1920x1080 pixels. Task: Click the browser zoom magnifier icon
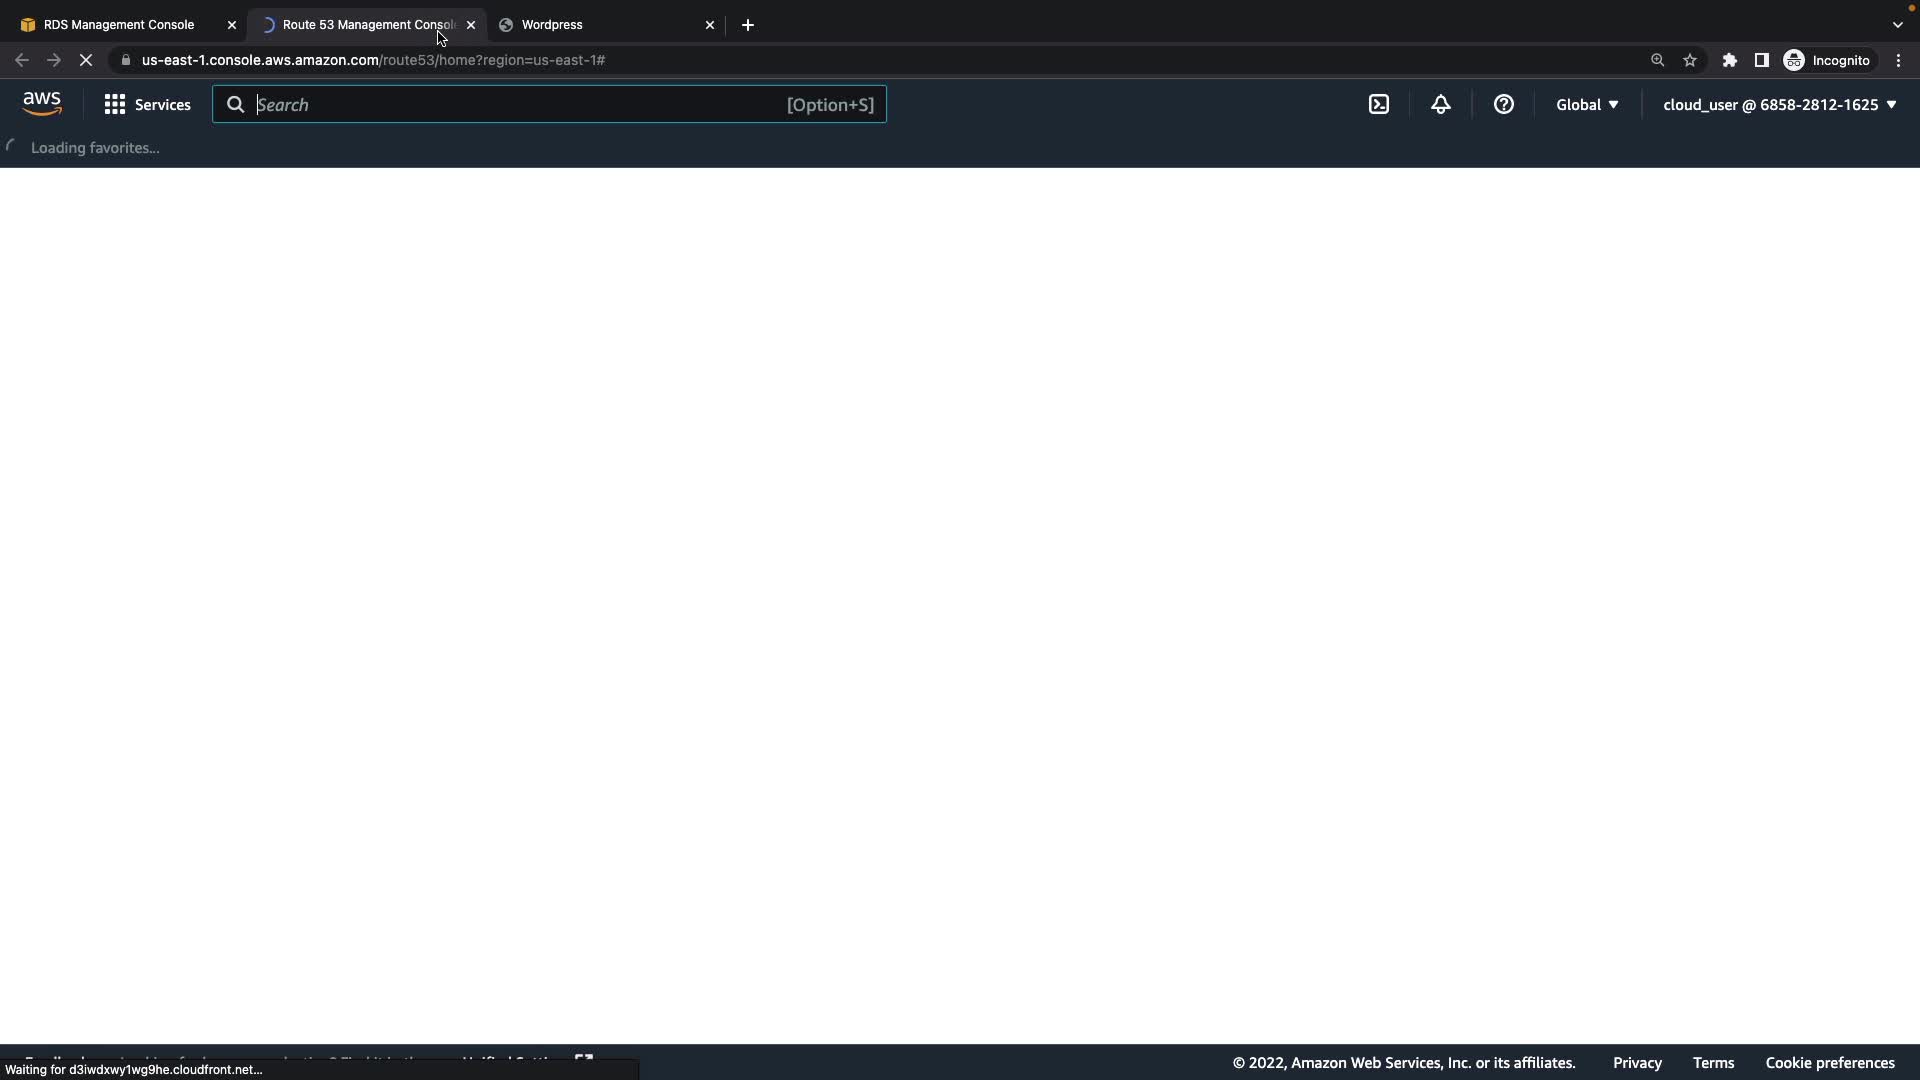pyautogui.click(x=1657, y=60)
